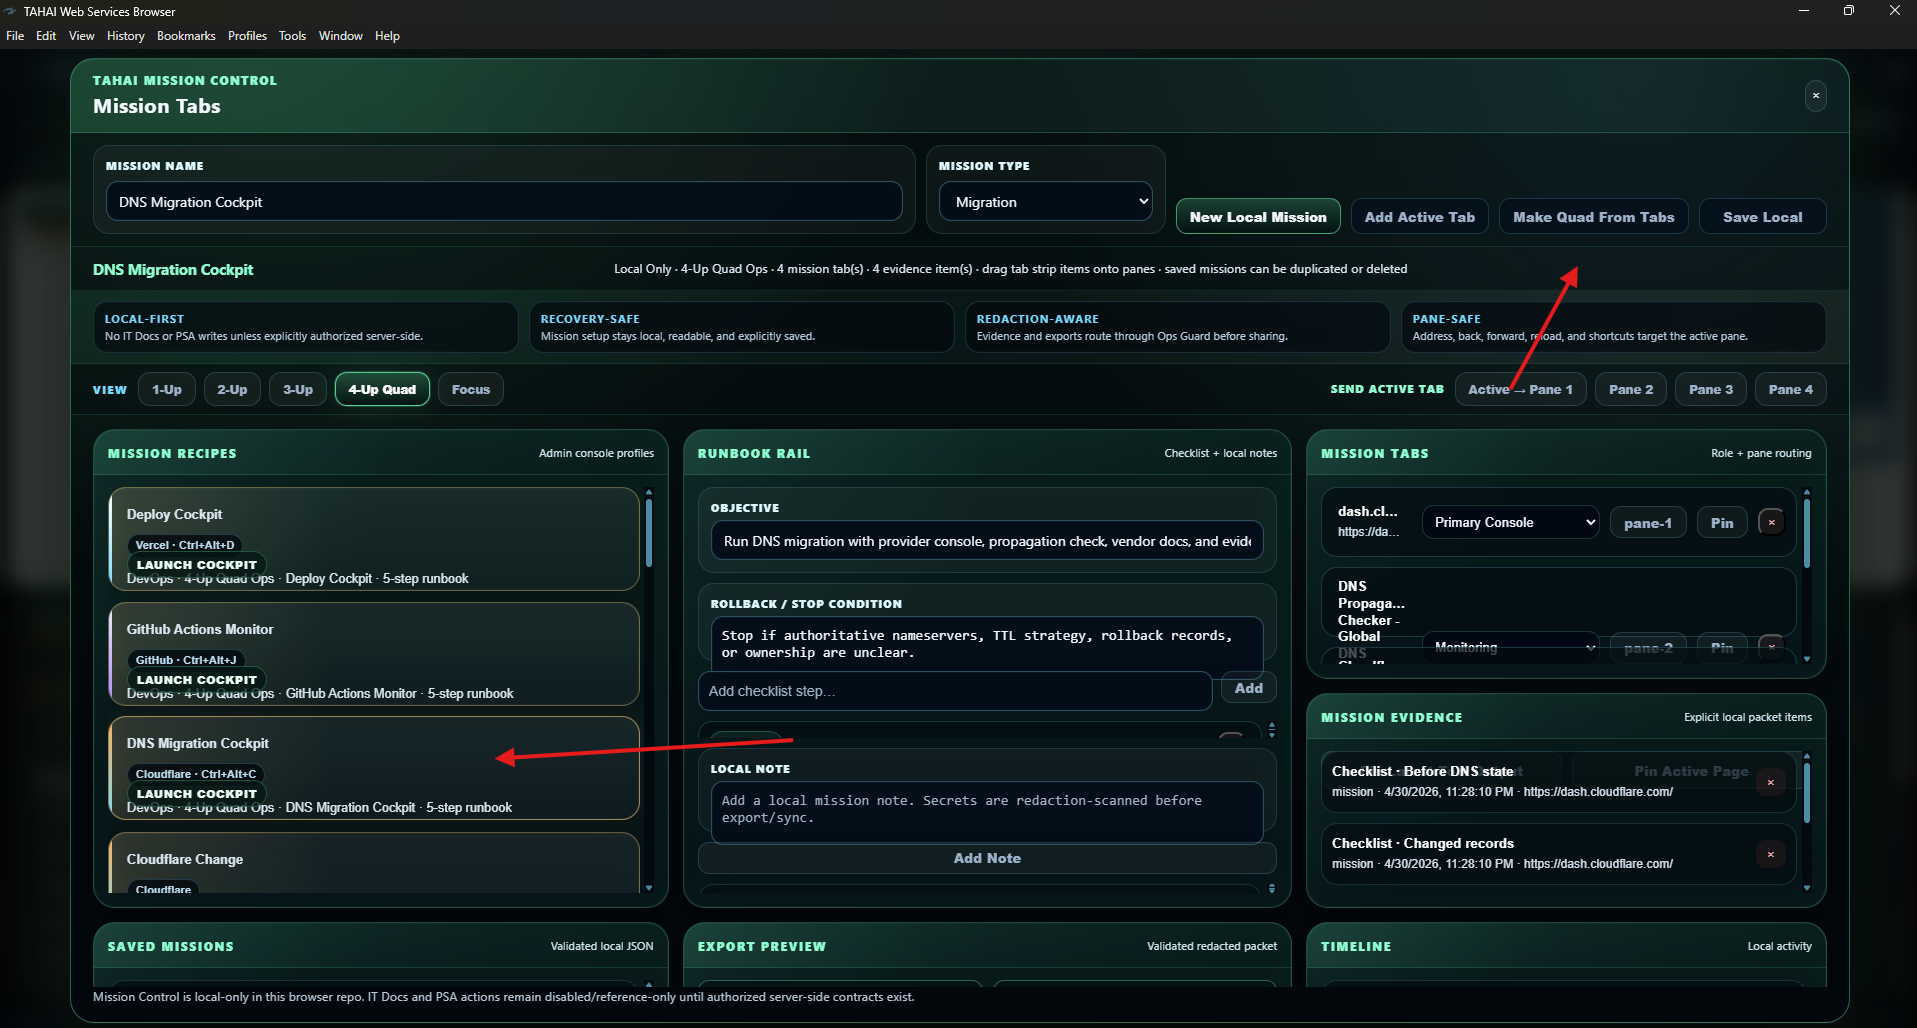Viewport: 1917px width, 1028px height.
Task: Delete the Checklist Before DNS state evidence
Action: 1770,782
